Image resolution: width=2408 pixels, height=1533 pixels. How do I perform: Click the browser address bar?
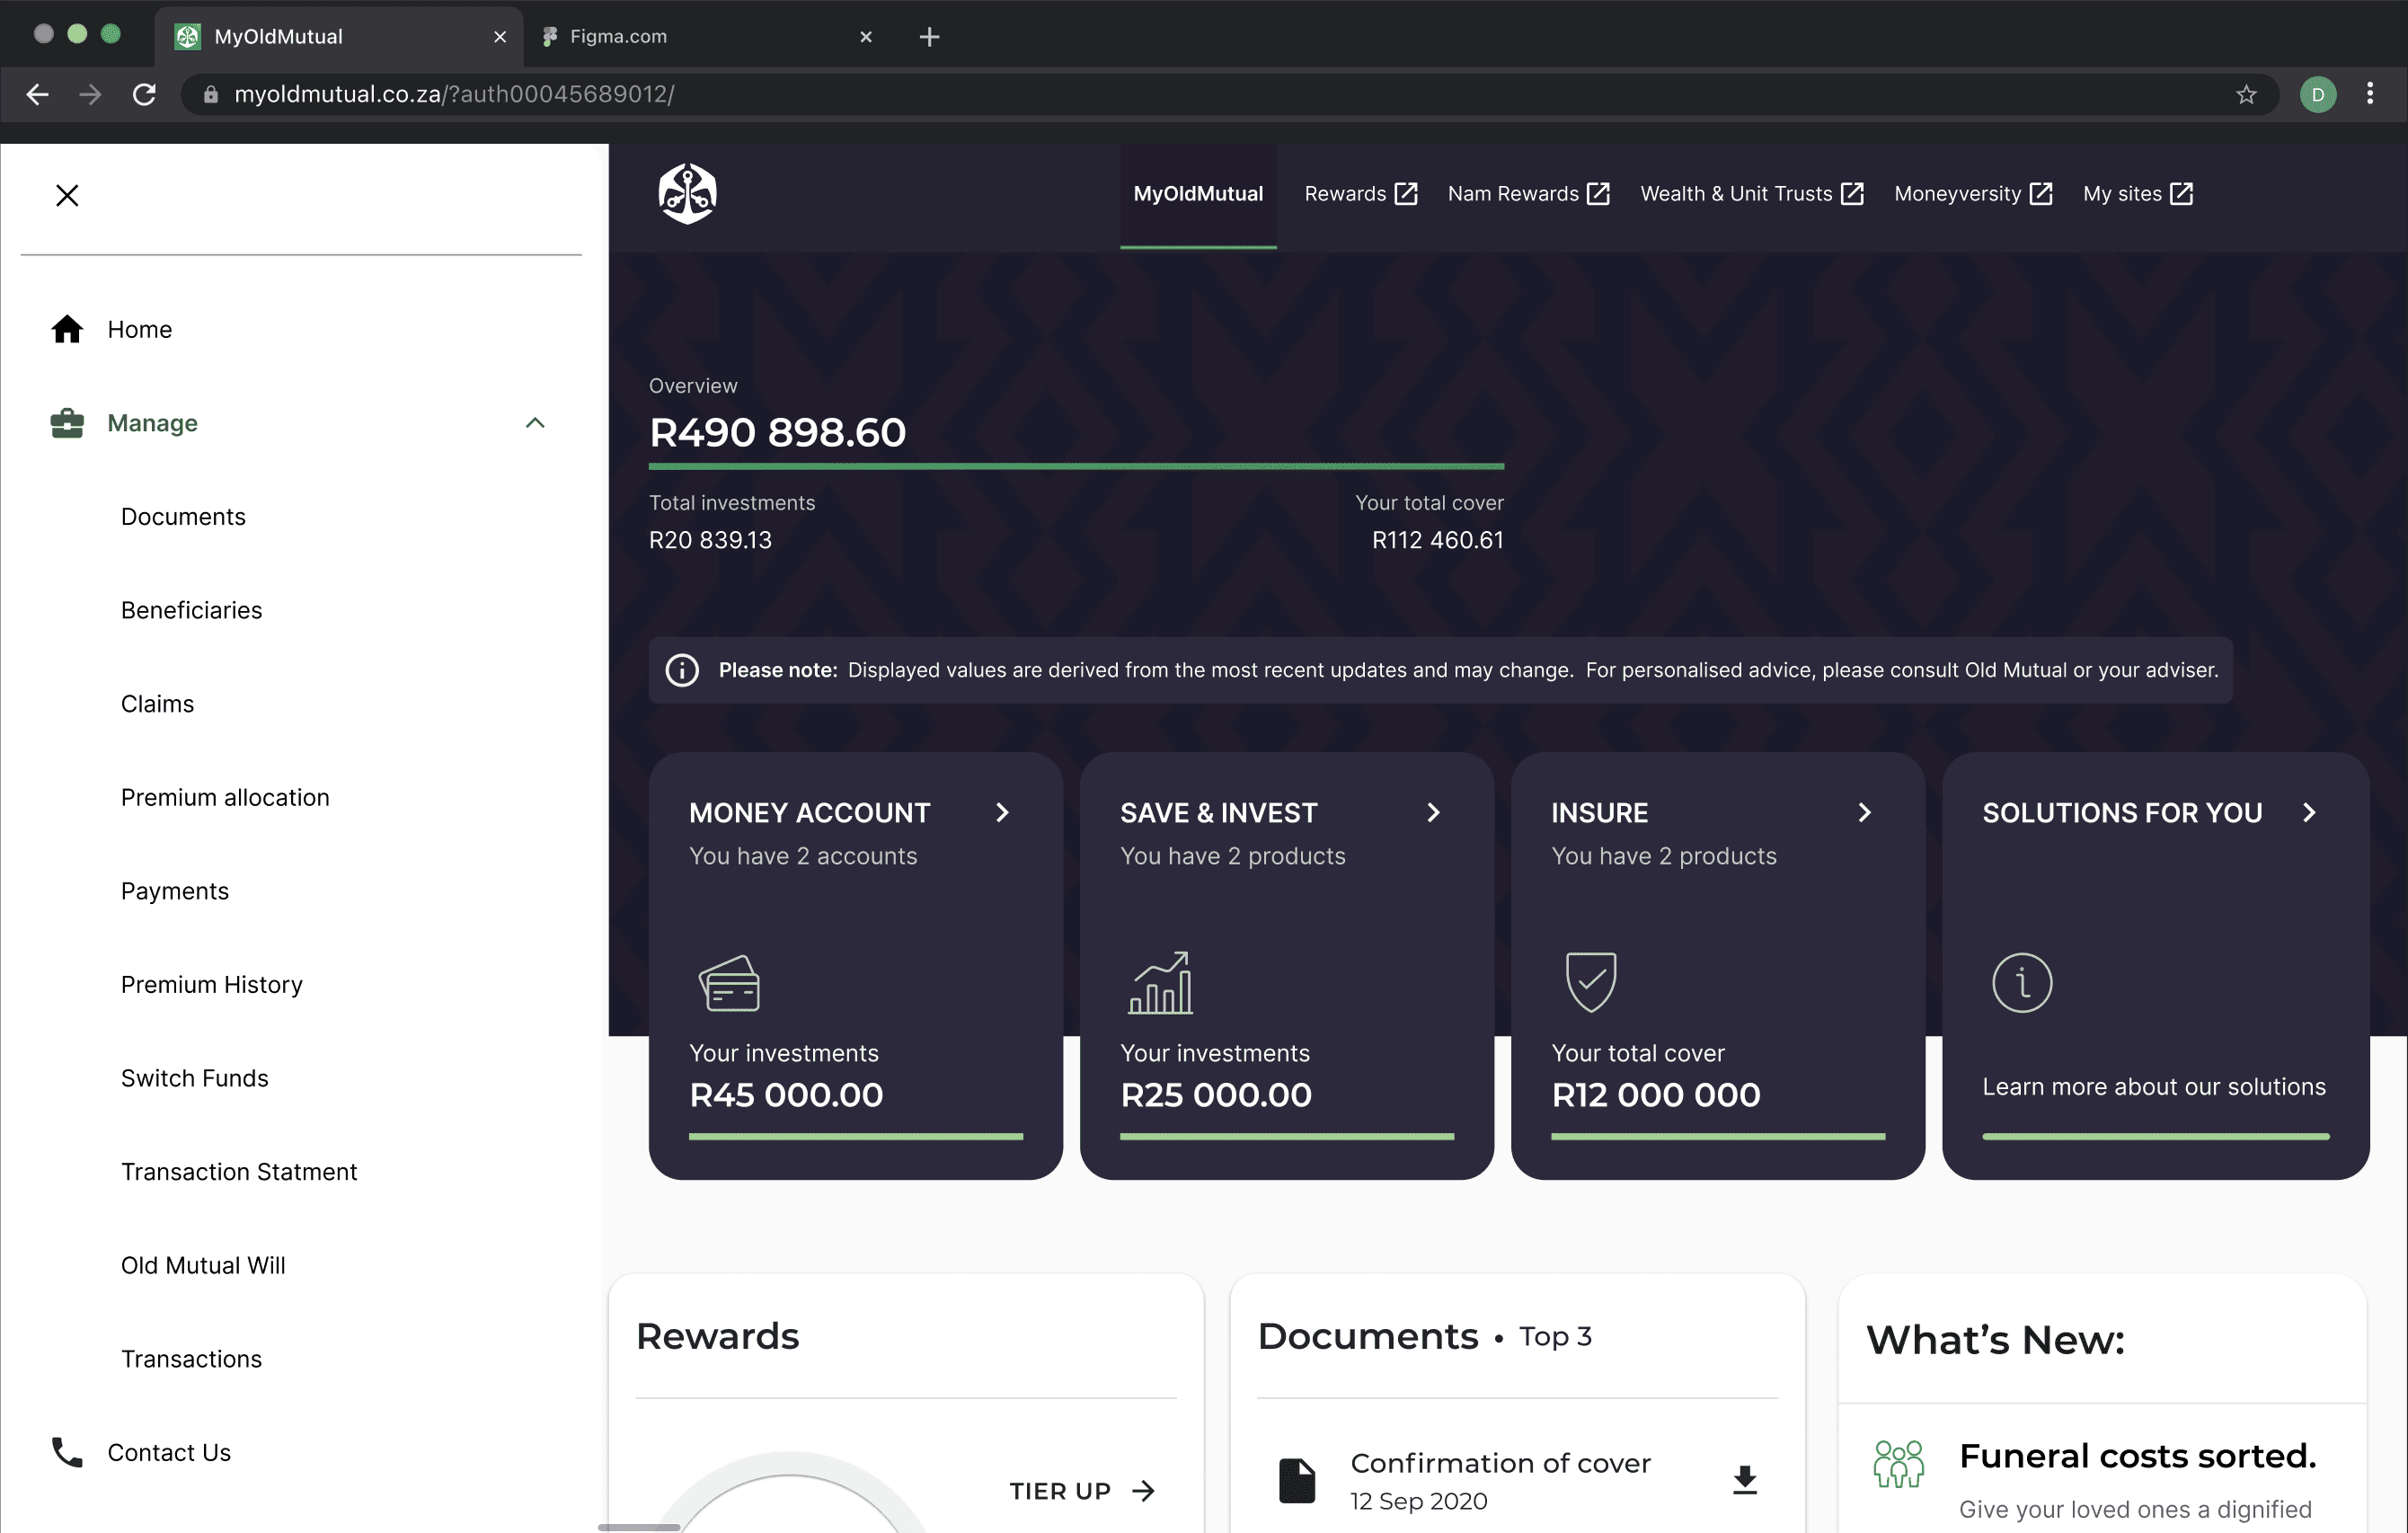point(1200,94)
